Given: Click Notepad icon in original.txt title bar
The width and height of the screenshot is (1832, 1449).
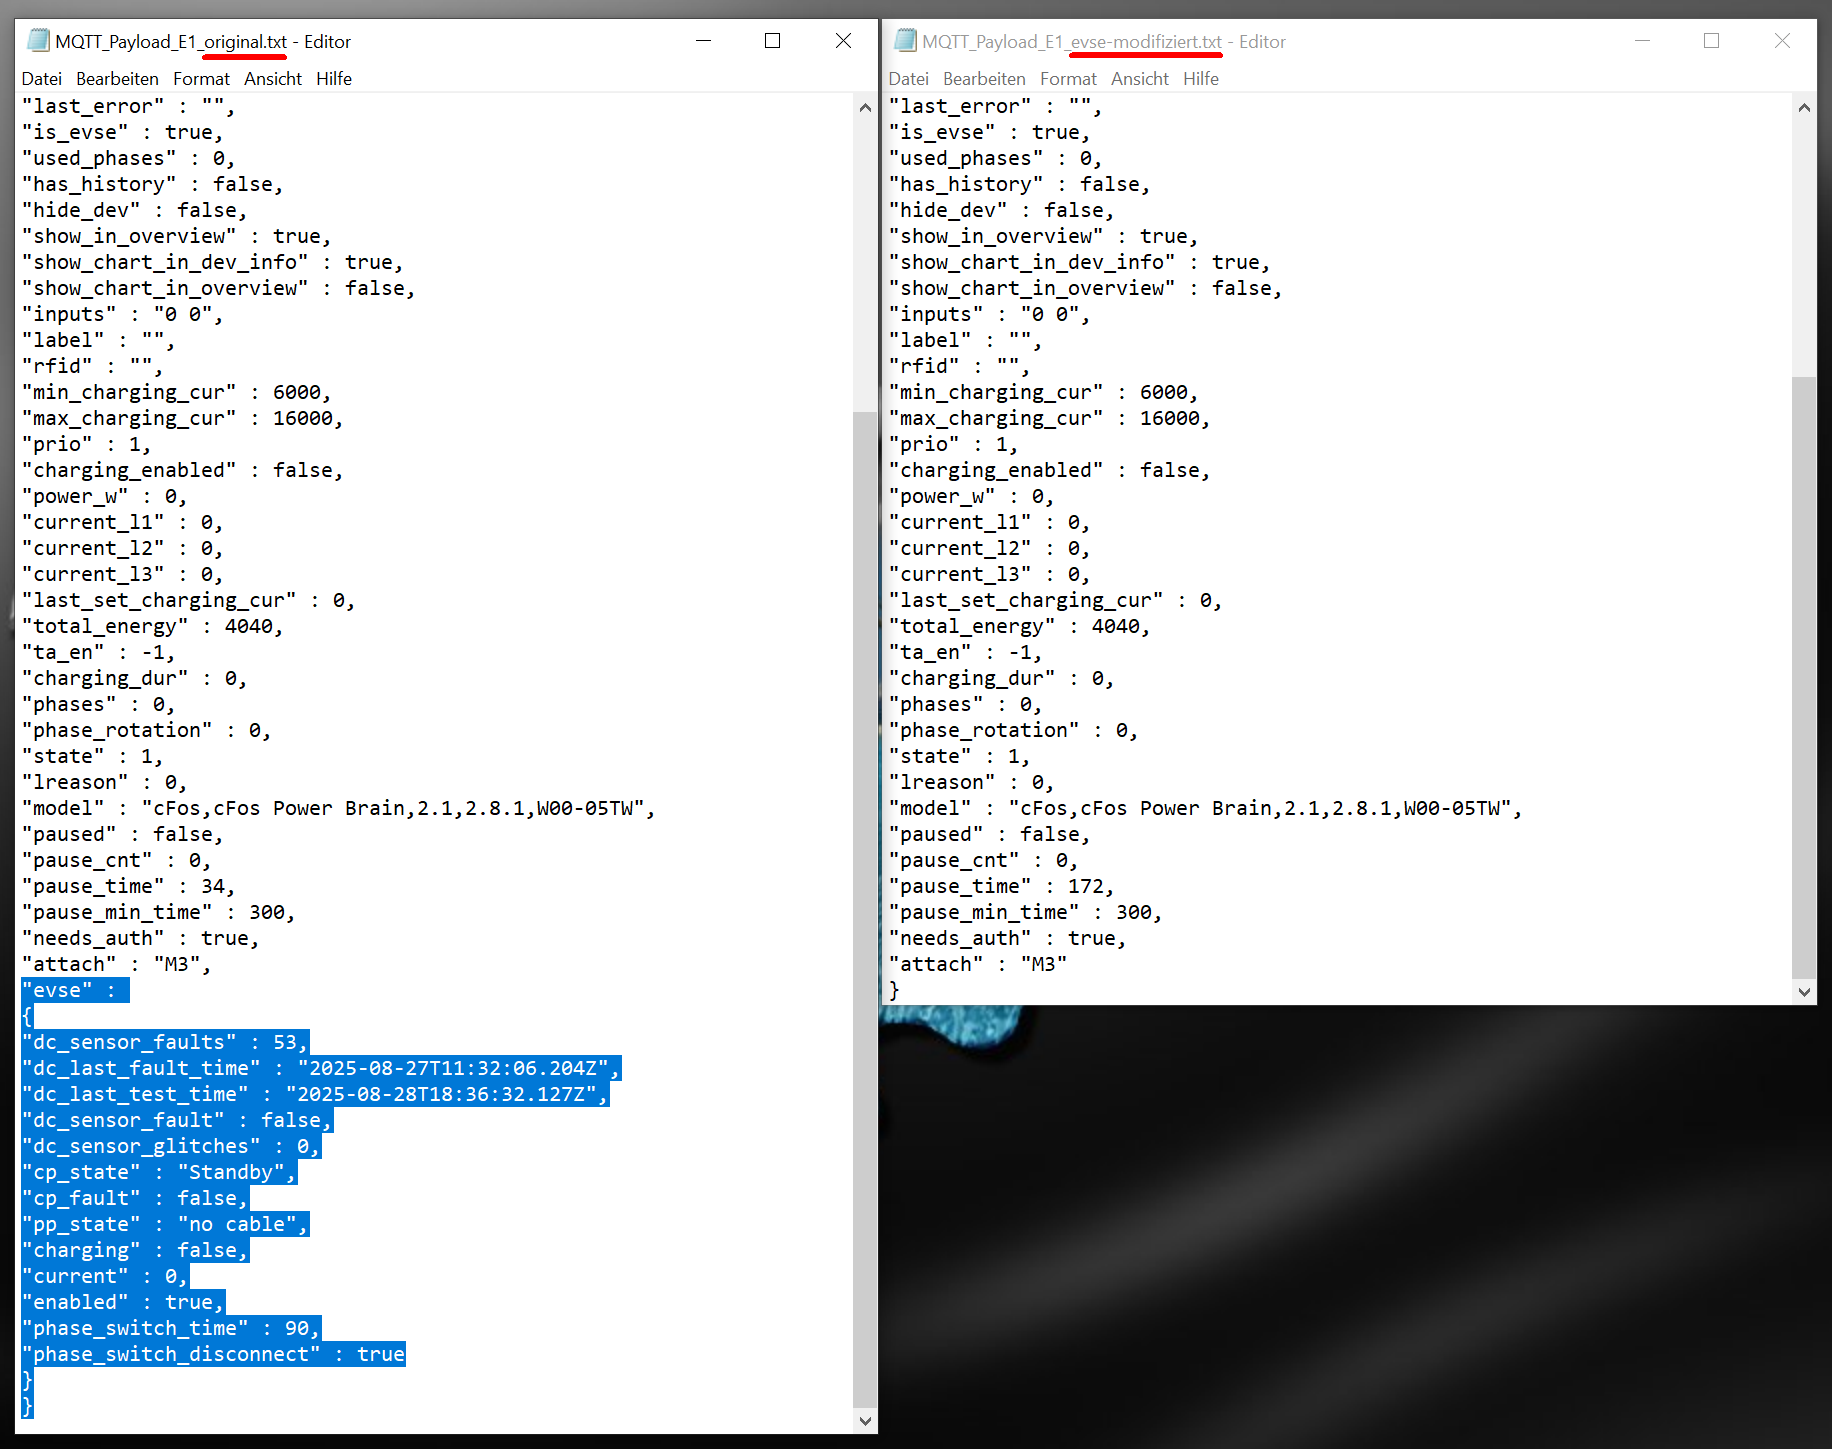Looking at the screenshot, I should pyautogui.click(x=38, y=41).
